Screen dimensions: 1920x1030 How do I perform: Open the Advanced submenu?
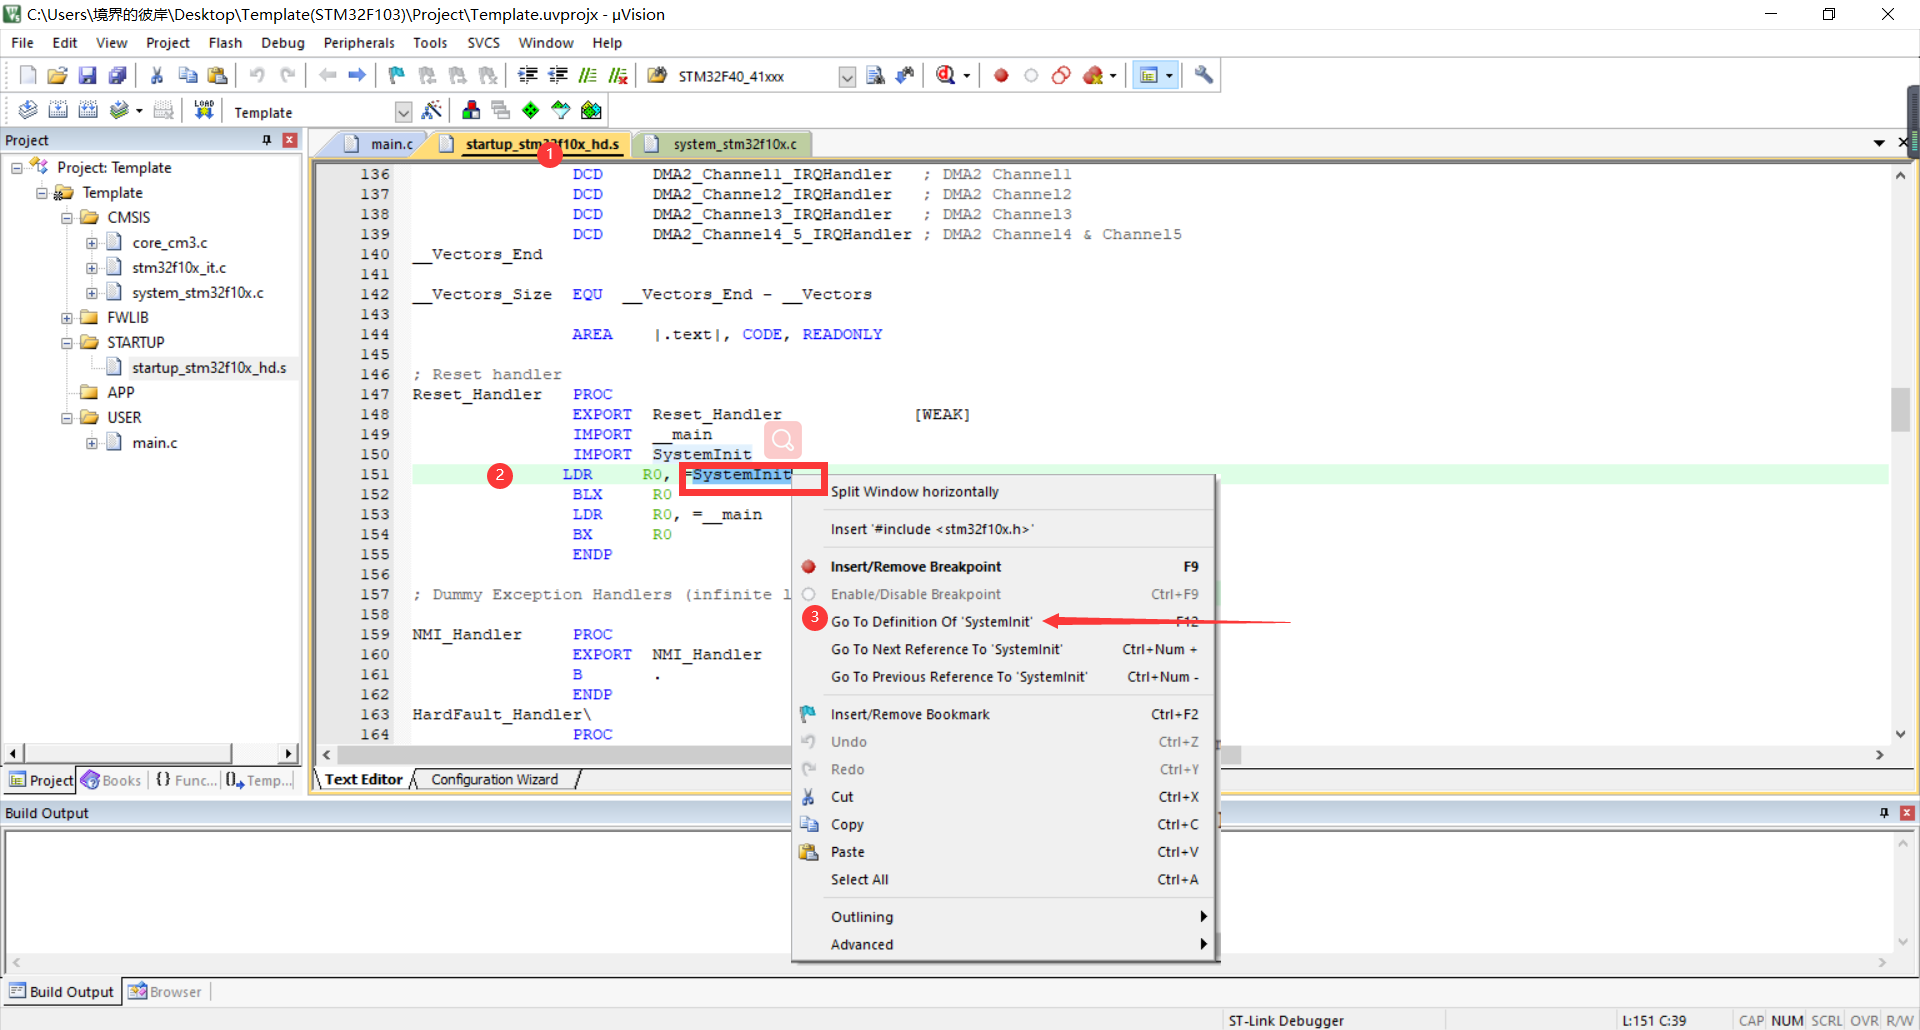(x=1005, y=944)
